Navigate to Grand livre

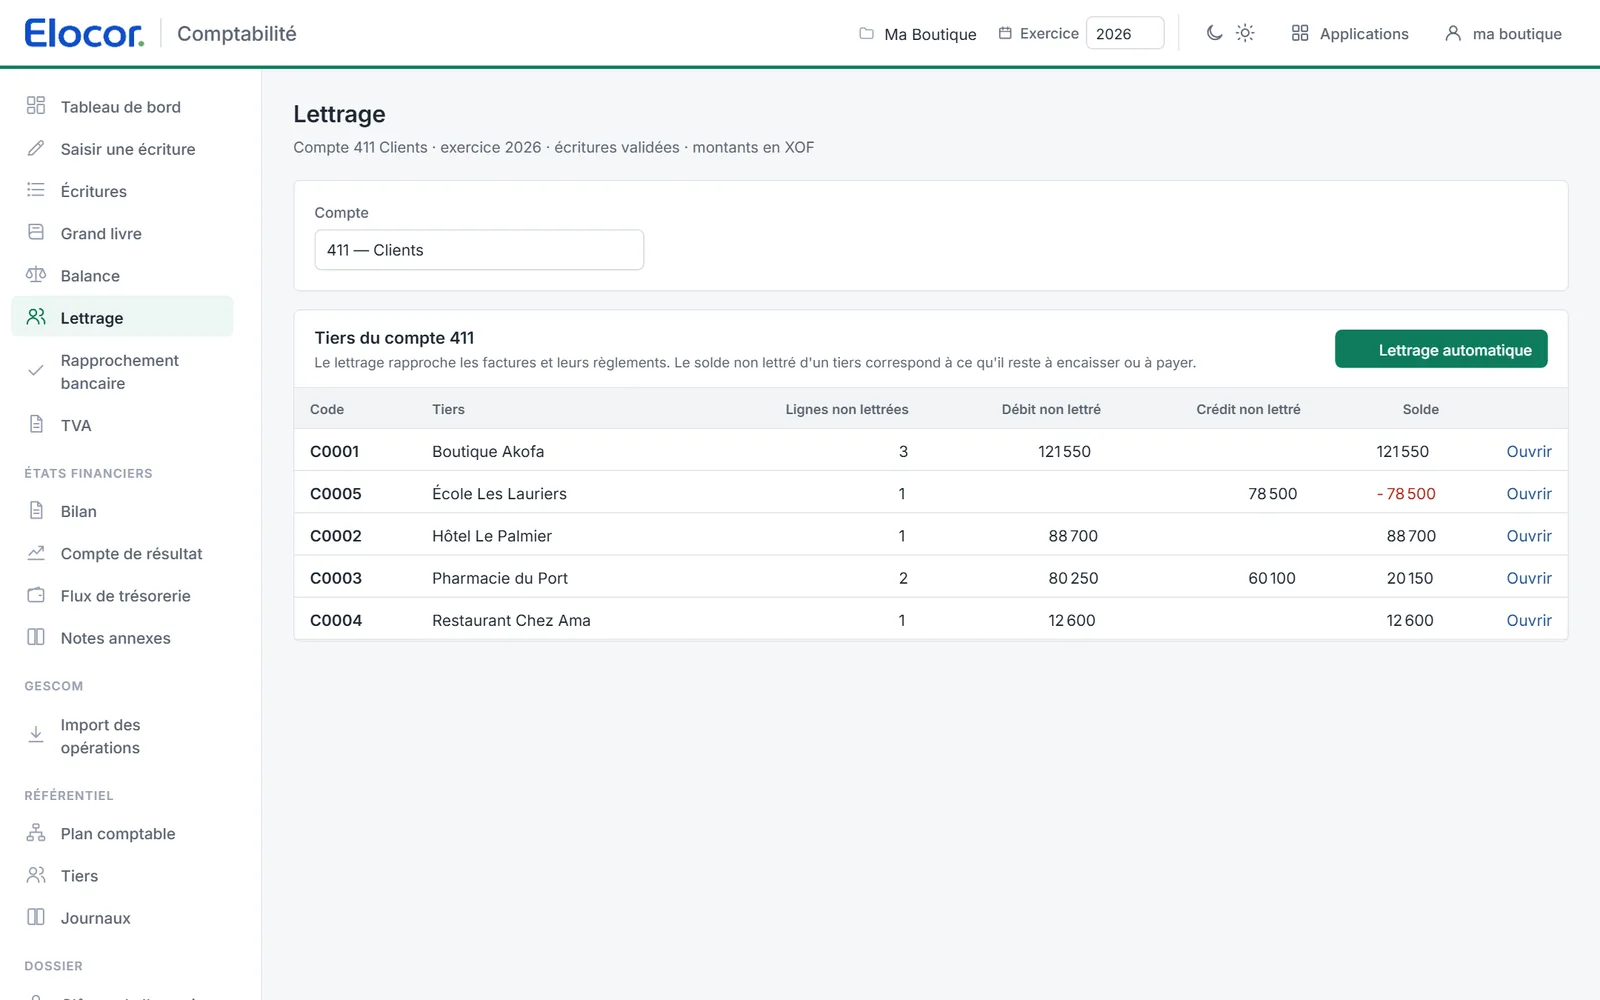[x=122, y=233]
